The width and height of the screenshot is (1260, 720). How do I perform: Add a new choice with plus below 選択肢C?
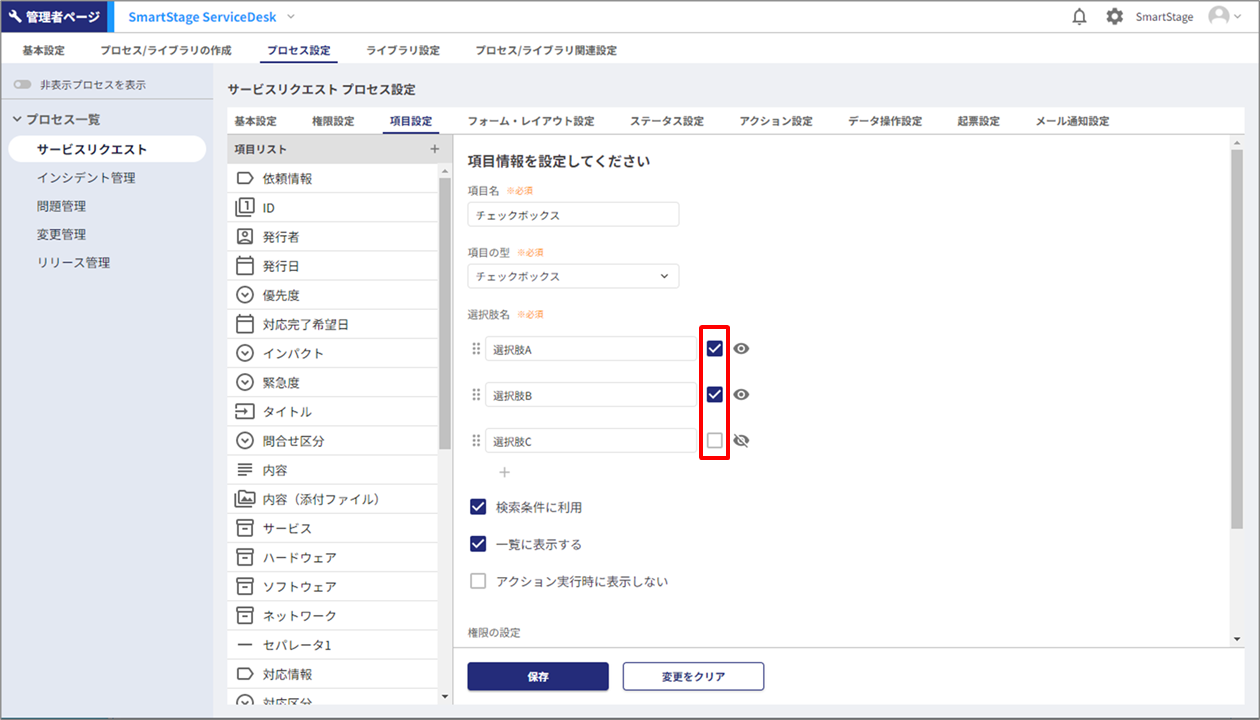click(x=504, y=472)
